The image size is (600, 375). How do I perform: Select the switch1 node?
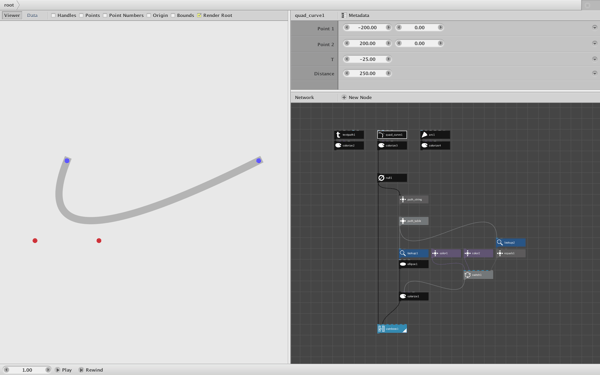pyautogui.click(x=478, y=275)
